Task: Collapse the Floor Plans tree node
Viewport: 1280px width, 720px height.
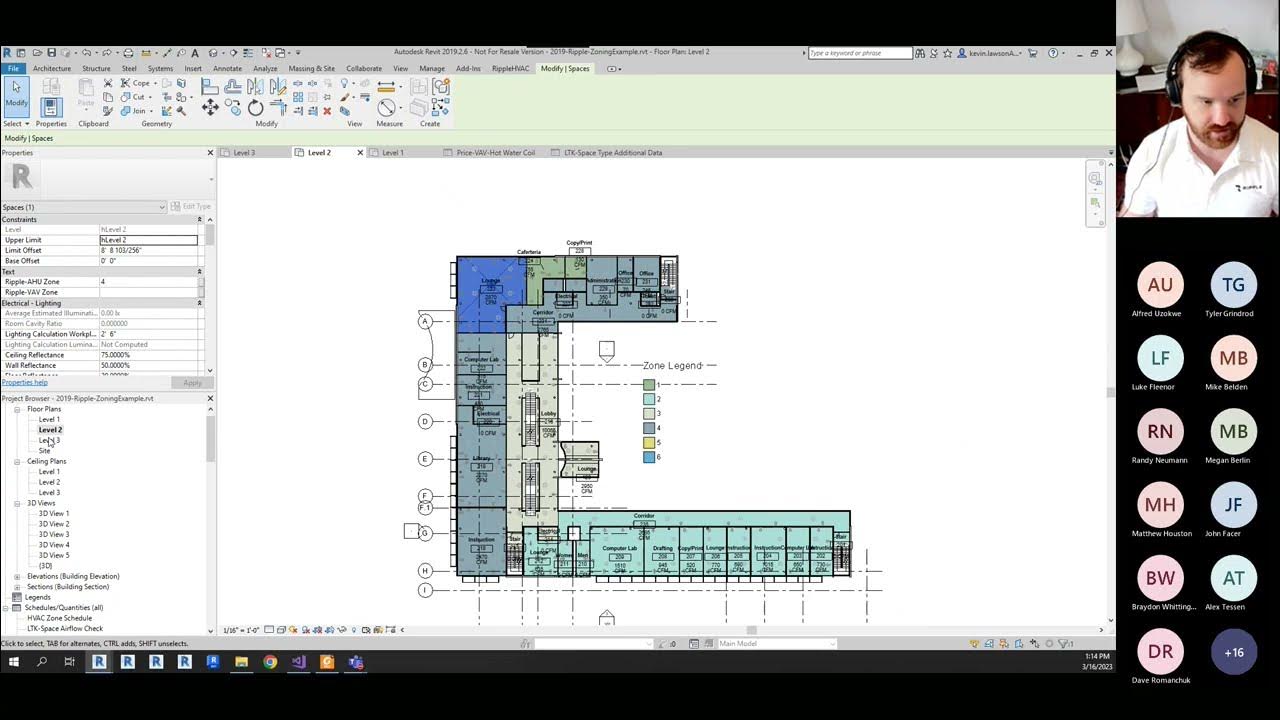Action: click(17, 409)
